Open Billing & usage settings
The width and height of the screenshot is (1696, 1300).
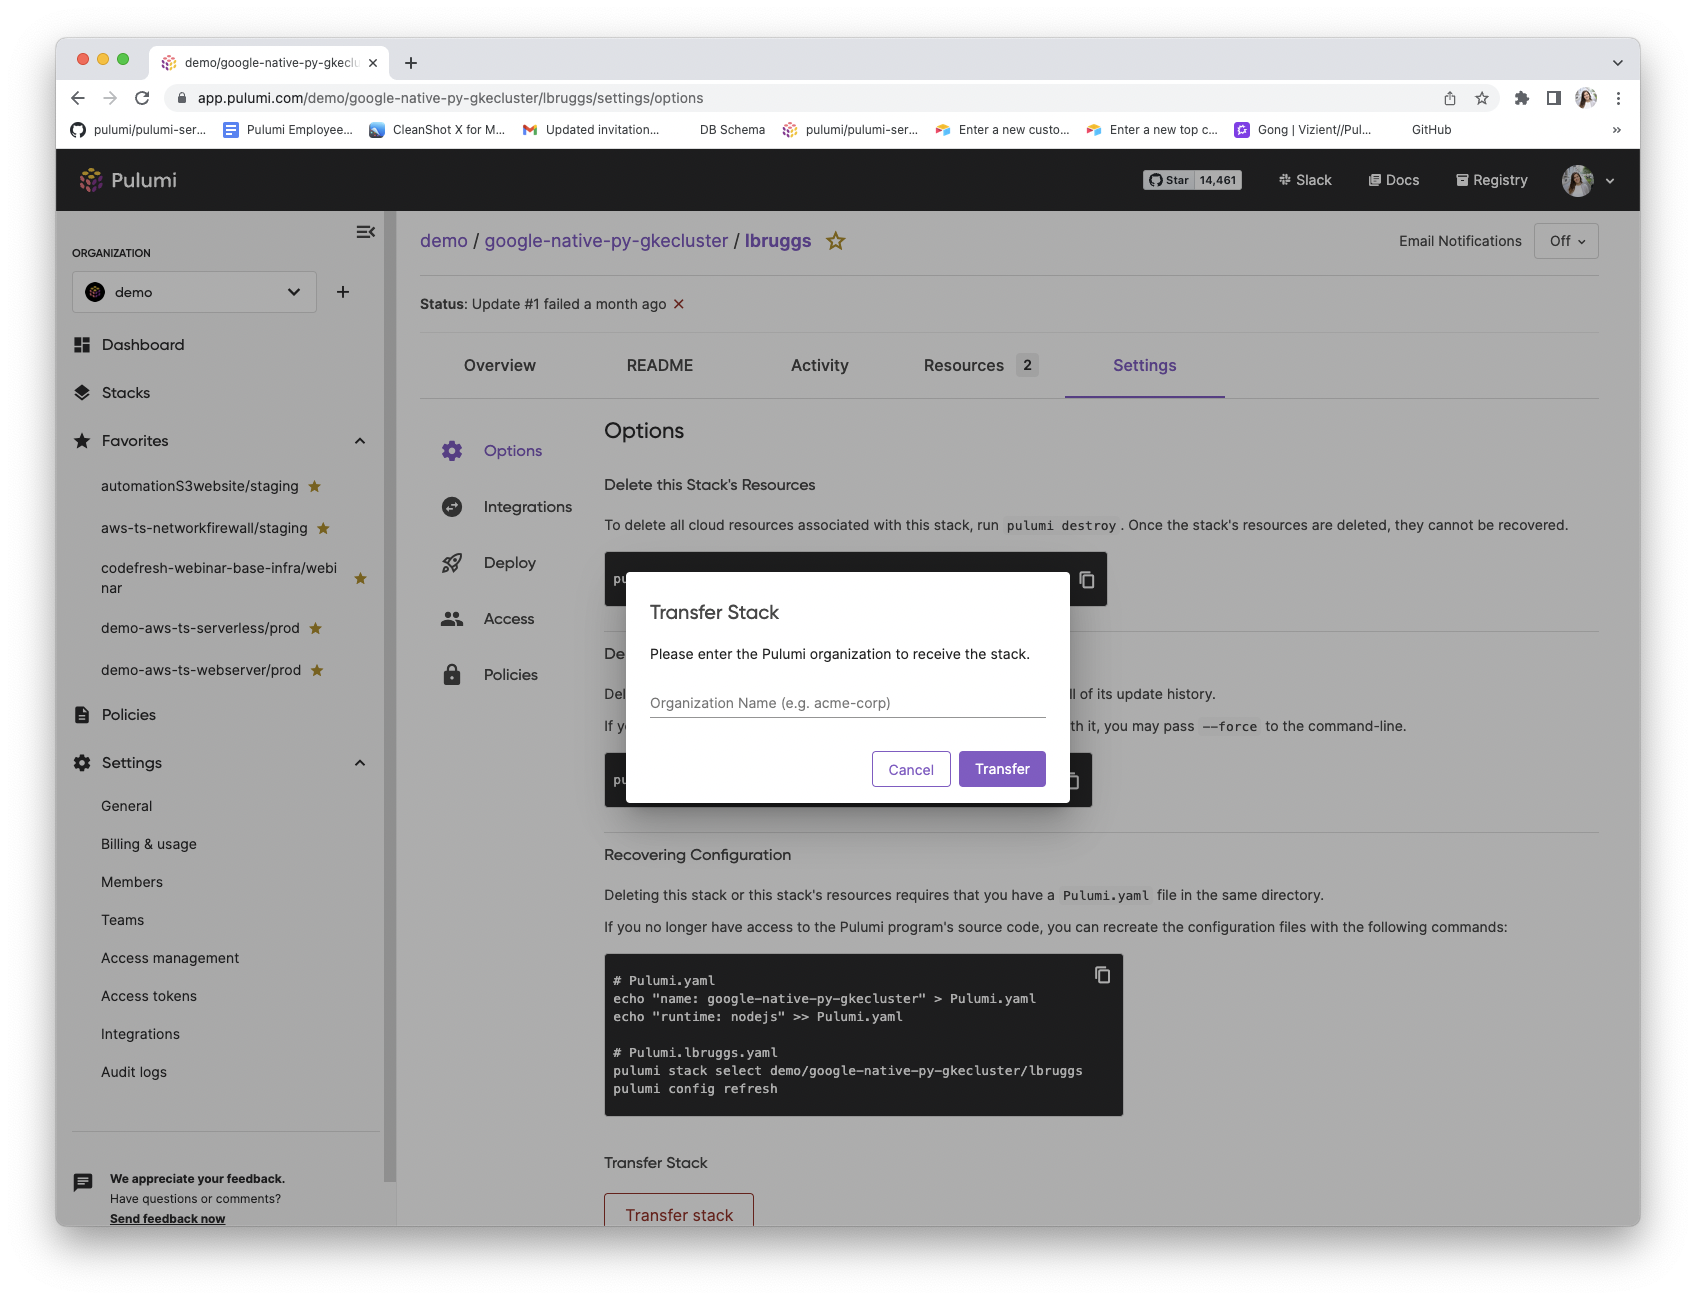coord(149,844)
